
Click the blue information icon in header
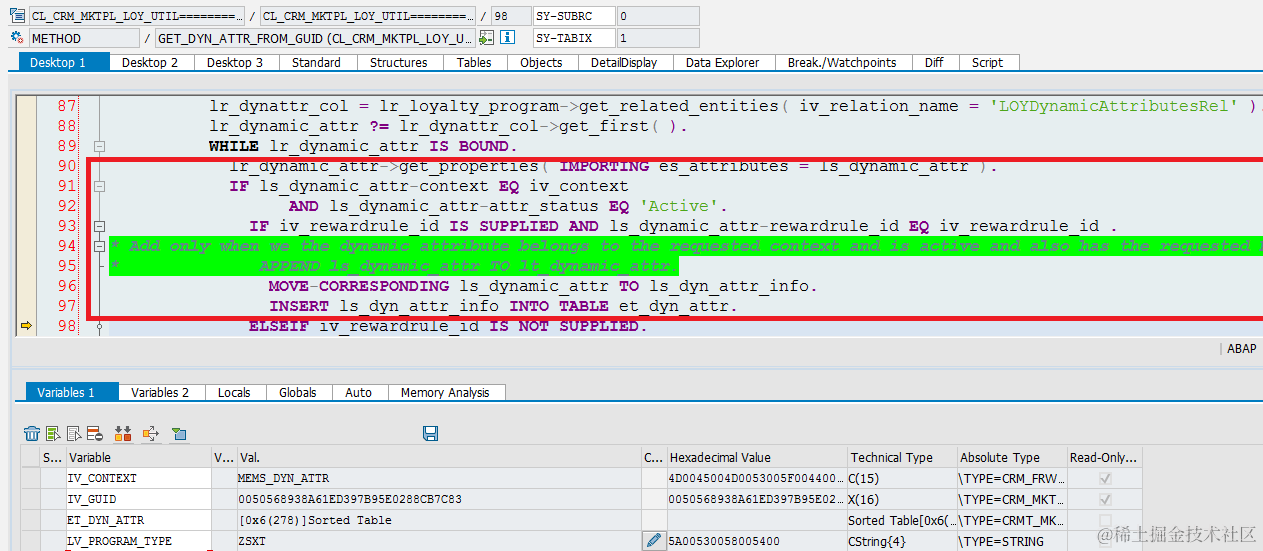pos(507,38)
